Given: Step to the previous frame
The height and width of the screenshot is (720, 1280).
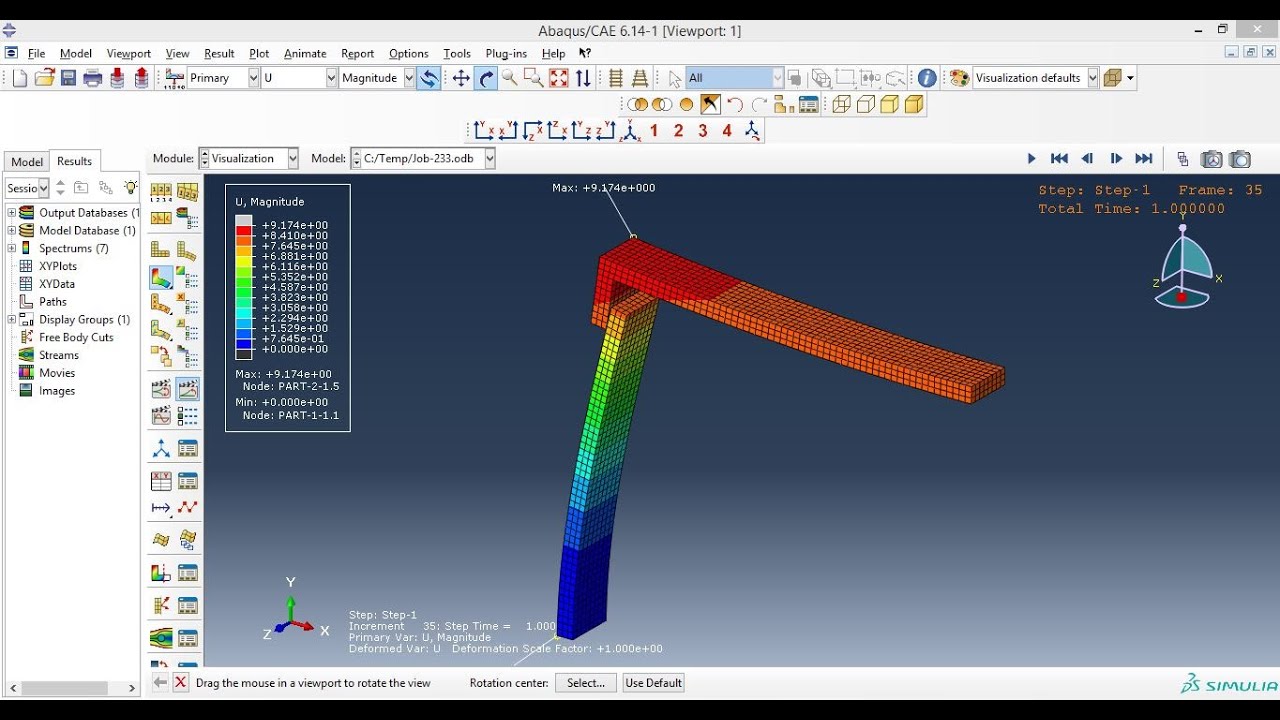Looking at the screenshot, I should point(1088,159).
